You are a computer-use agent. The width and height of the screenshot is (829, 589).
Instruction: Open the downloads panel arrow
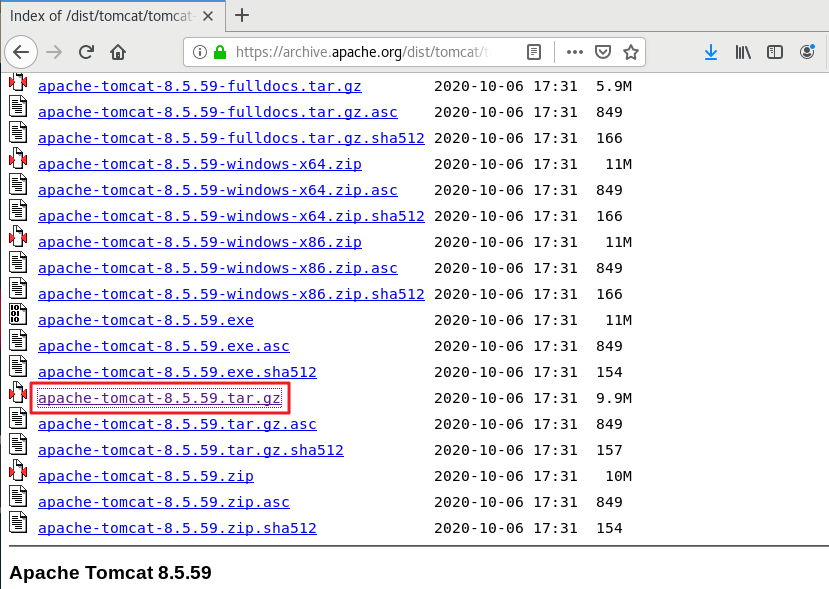coord(711,52)
